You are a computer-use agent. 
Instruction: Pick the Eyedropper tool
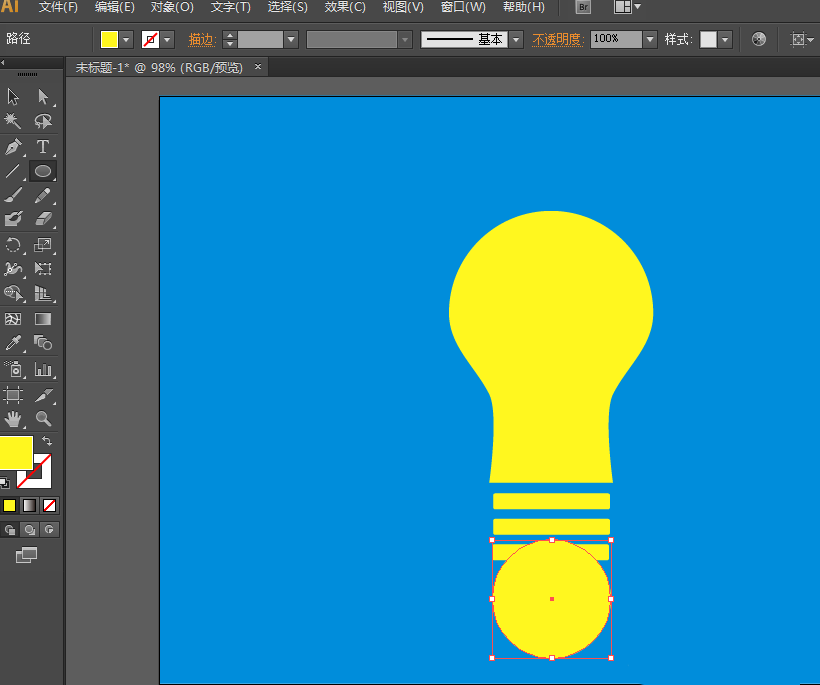tap(13, 343)
